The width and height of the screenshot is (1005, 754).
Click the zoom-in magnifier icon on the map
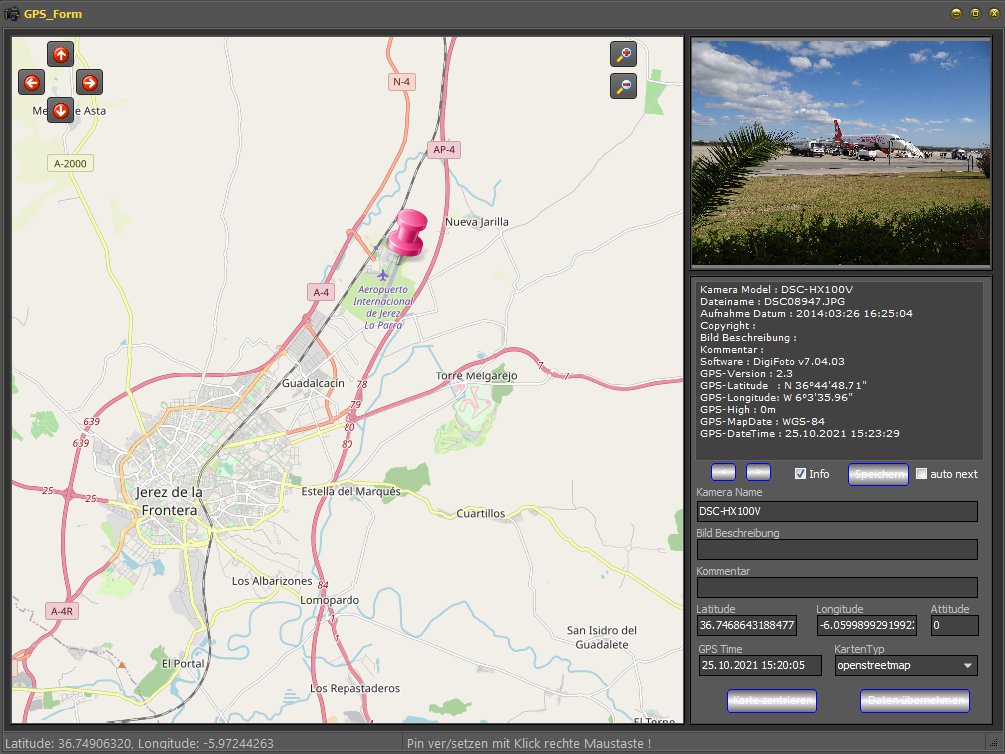point(622,54)
